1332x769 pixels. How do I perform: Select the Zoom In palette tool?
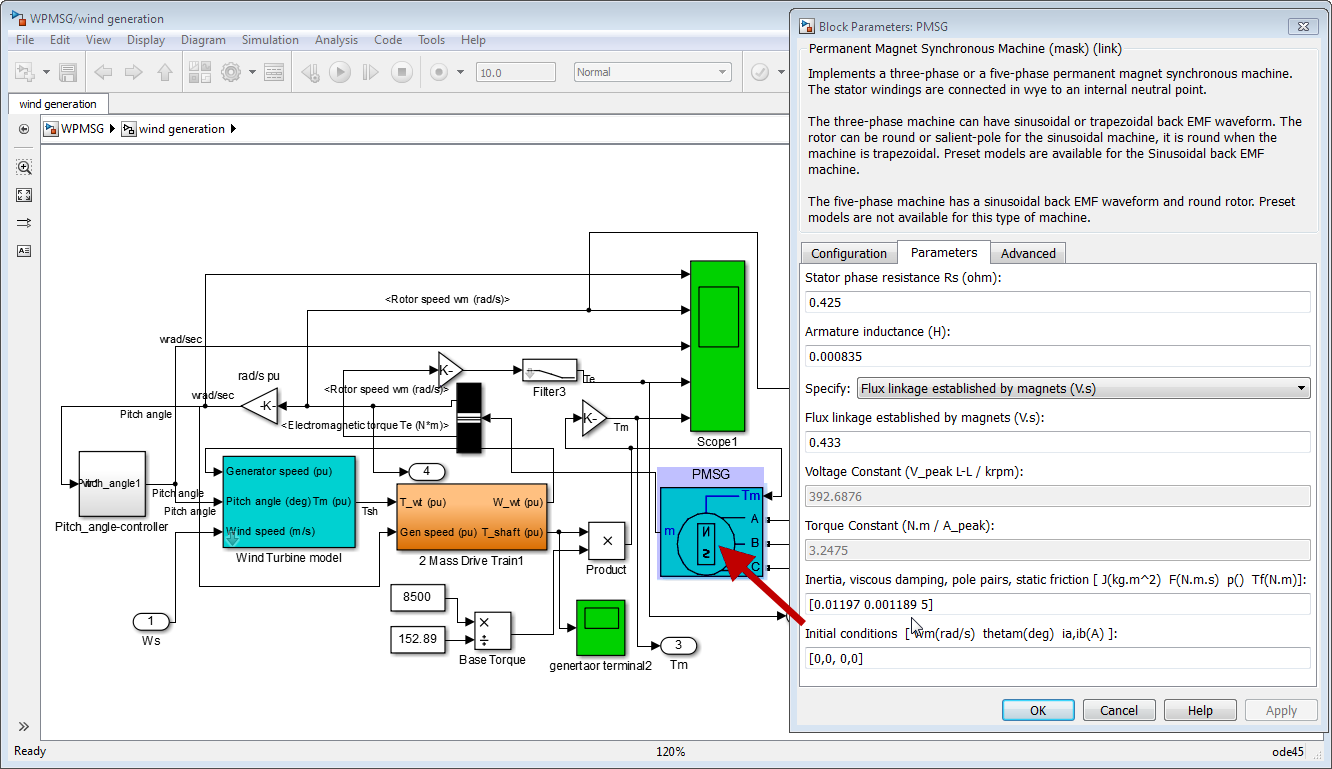pos(24,167)
